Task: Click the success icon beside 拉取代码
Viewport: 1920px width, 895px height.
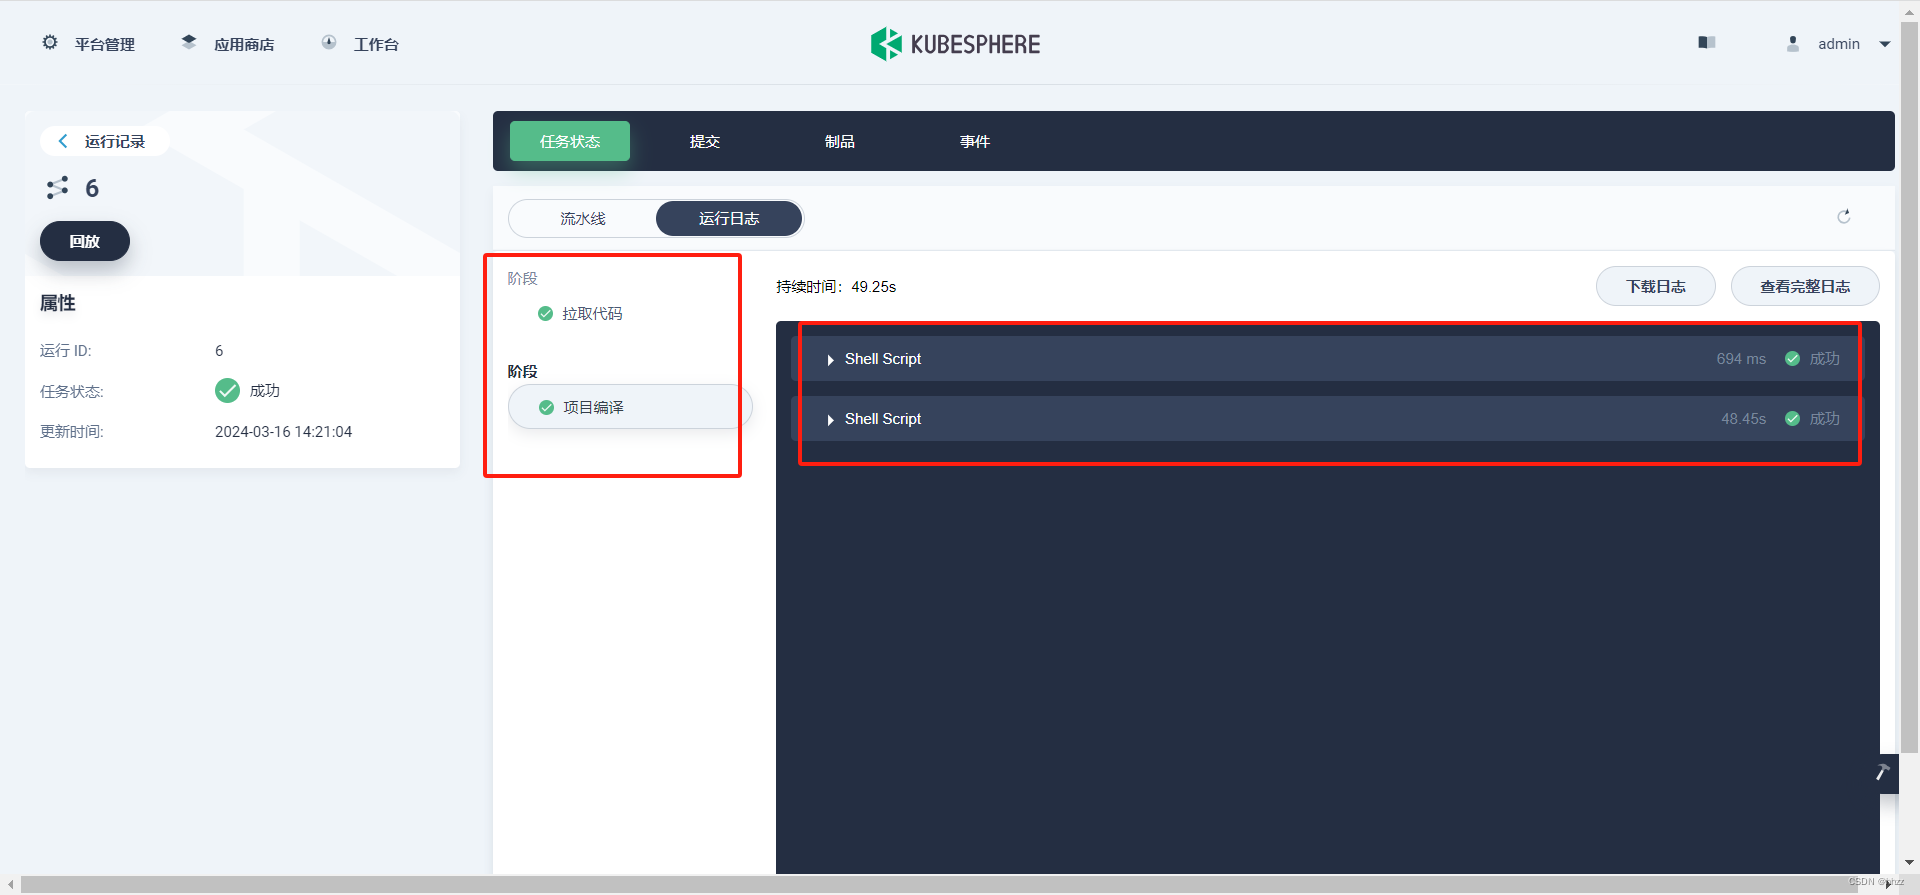Action: (x=545, y=314)
